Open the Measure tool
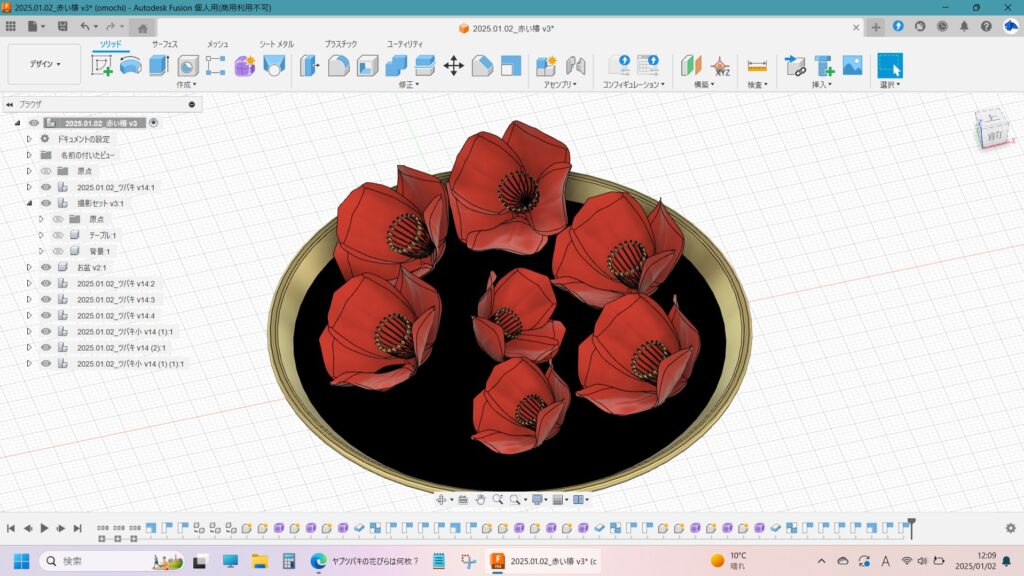The width and height of the screenshot is (1024, 576). (757, 66)
